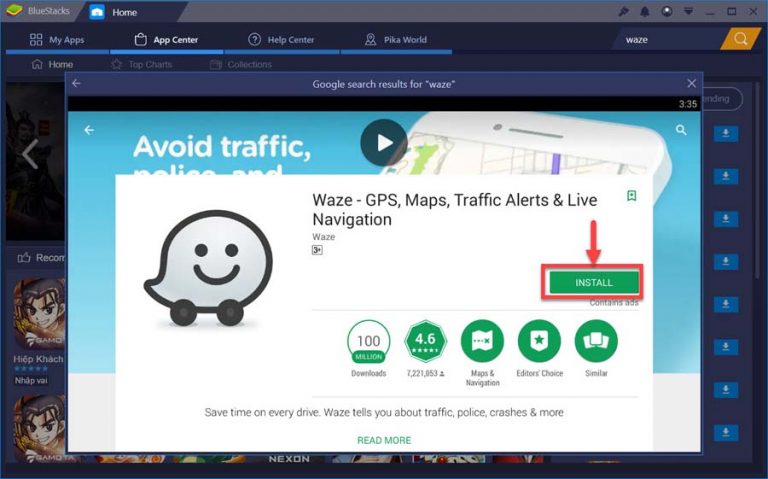Play the Waze promo video
The width and height of the screenshot is (768, 479).
tap(384, 143)
